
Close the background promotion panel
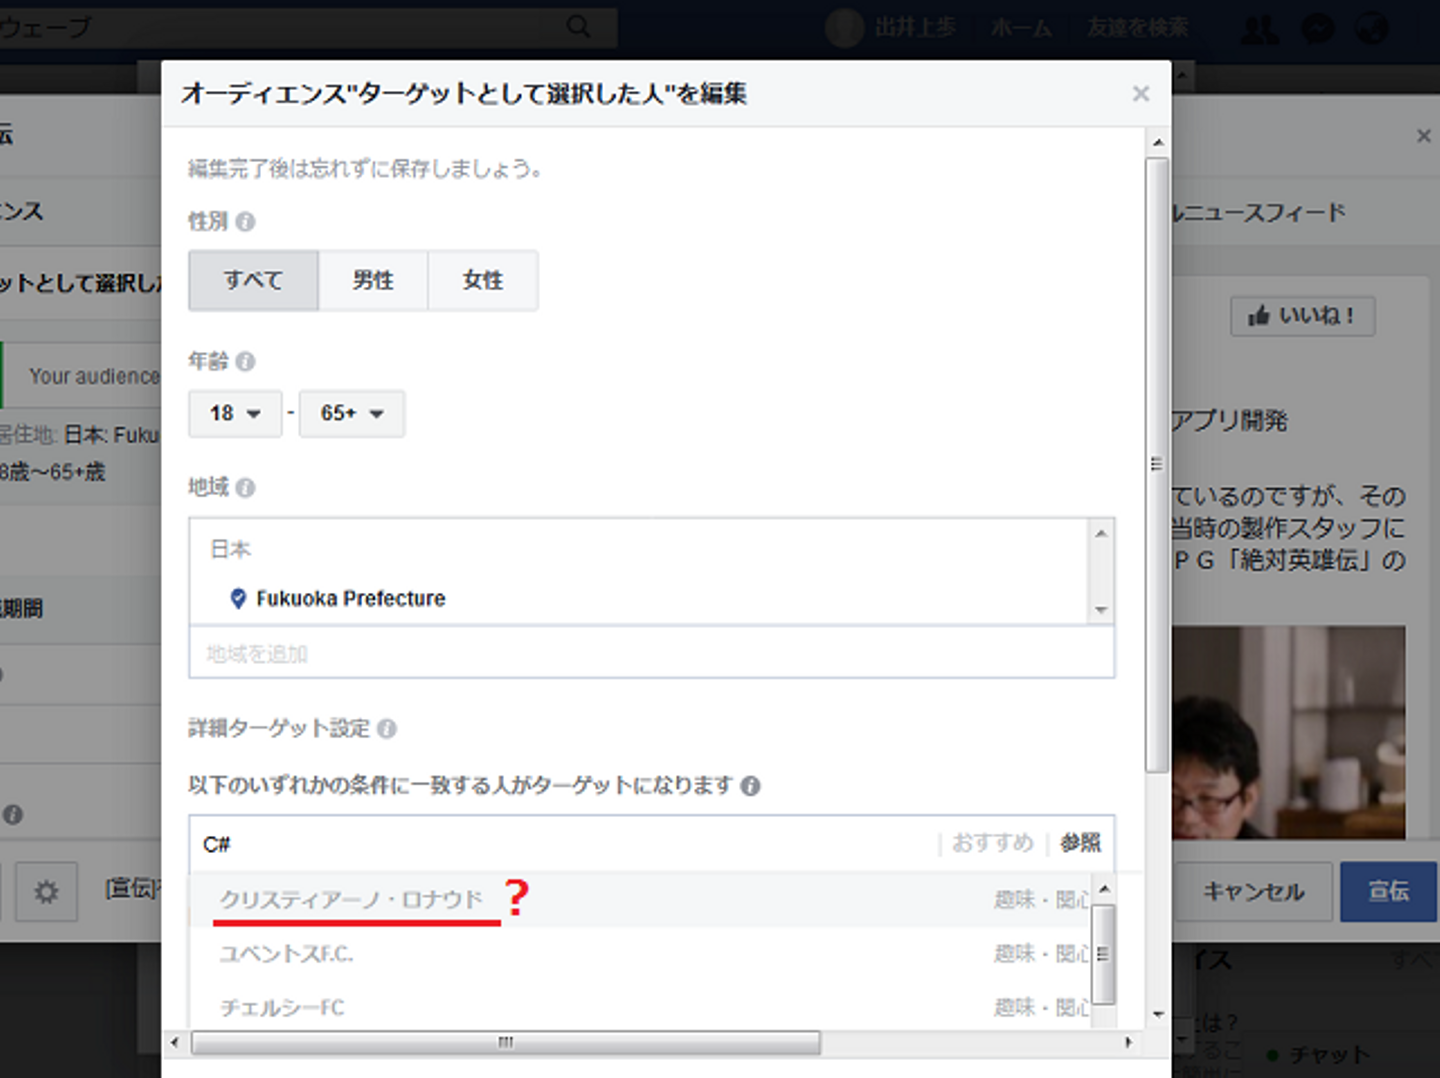[1424, 136]
